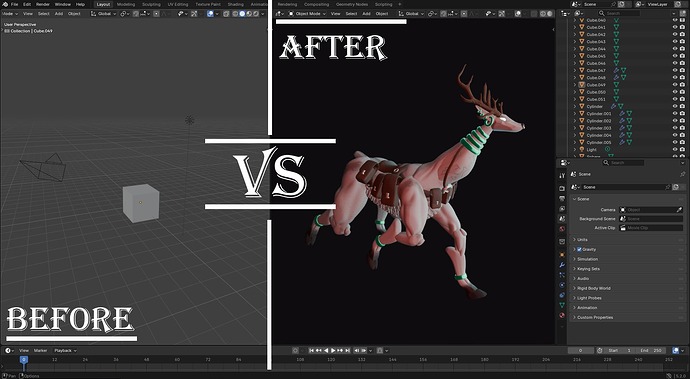Viewport: 690px width, 379px height.
Task: Click the modifier wrench icon beside Cube.047
Action: coord(616,70)
